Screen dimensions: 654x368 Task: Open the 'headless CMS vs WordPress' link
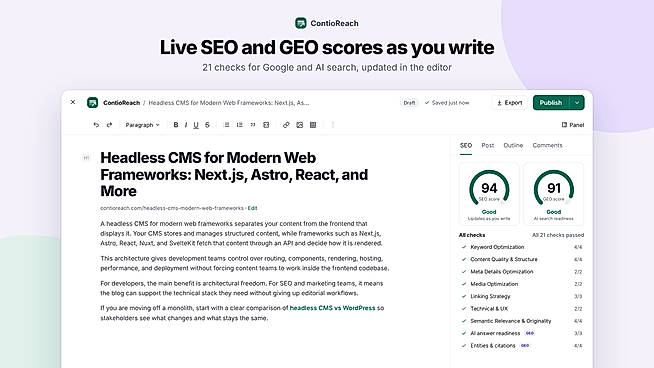[332, 308]
